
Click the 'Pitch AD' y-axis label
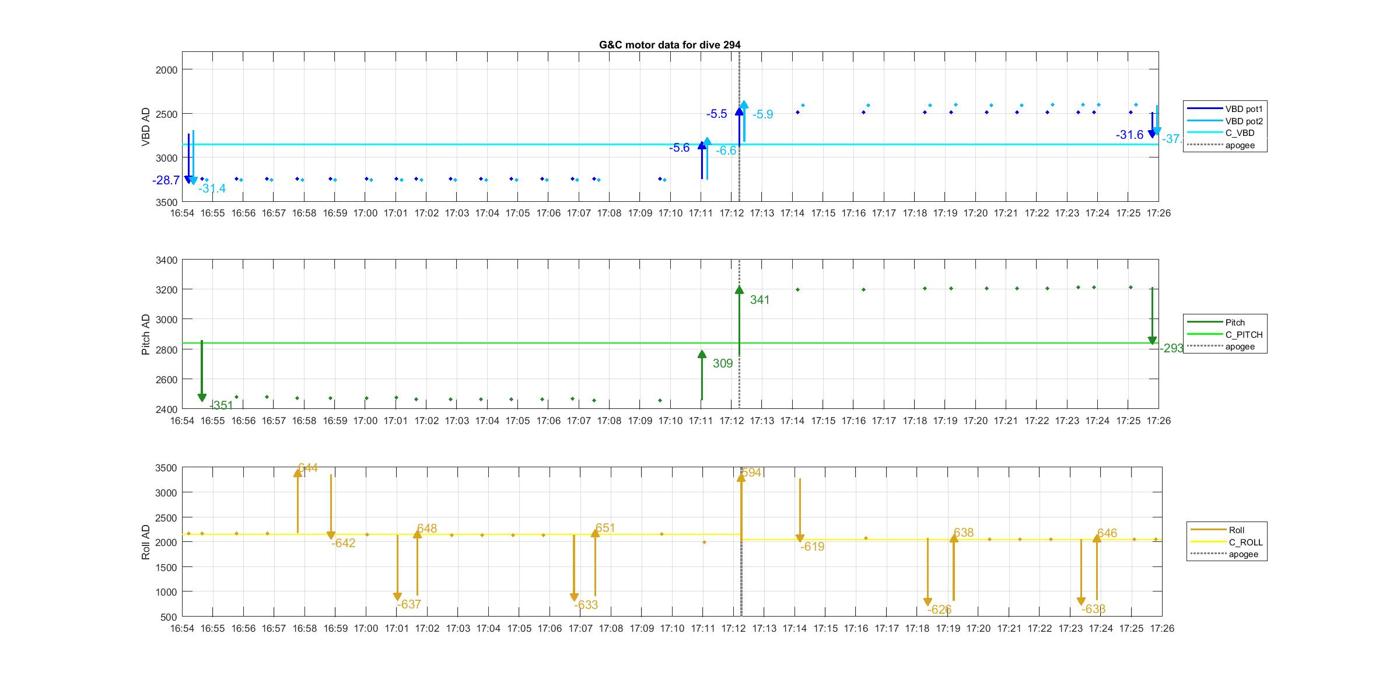pos(146,335)
